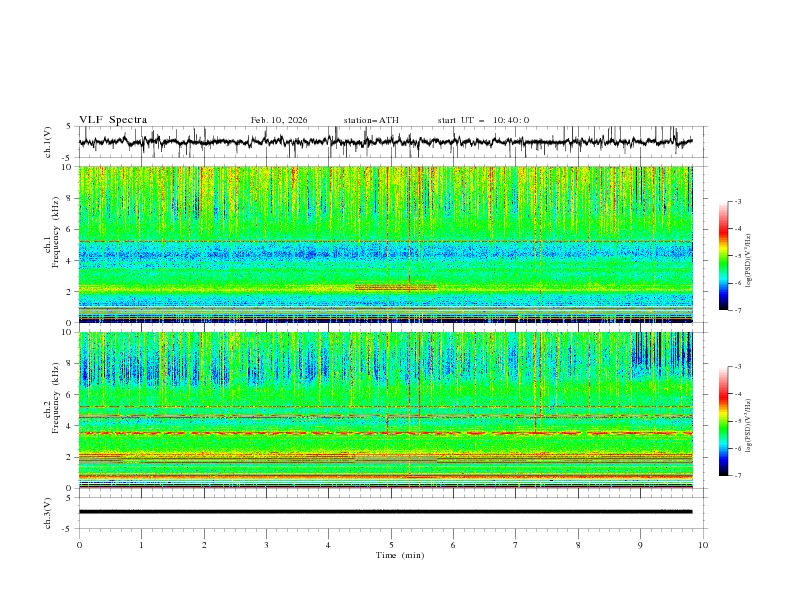This screenshot has width=792, height=612.
Task: Click inside the ch.2 spectrogram panel
Action: [385, 410]
